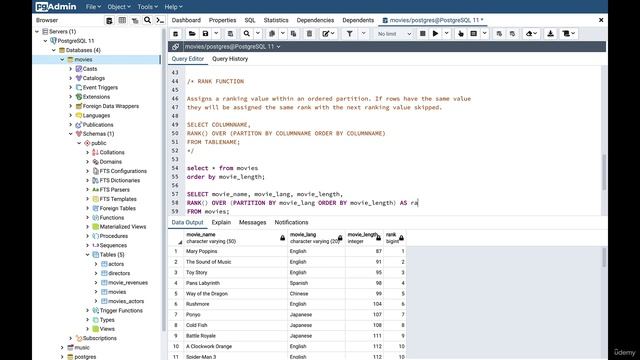640x360 pixels.
Task: Click the 'Mary Poppins' cell
Action: [236, 251]
